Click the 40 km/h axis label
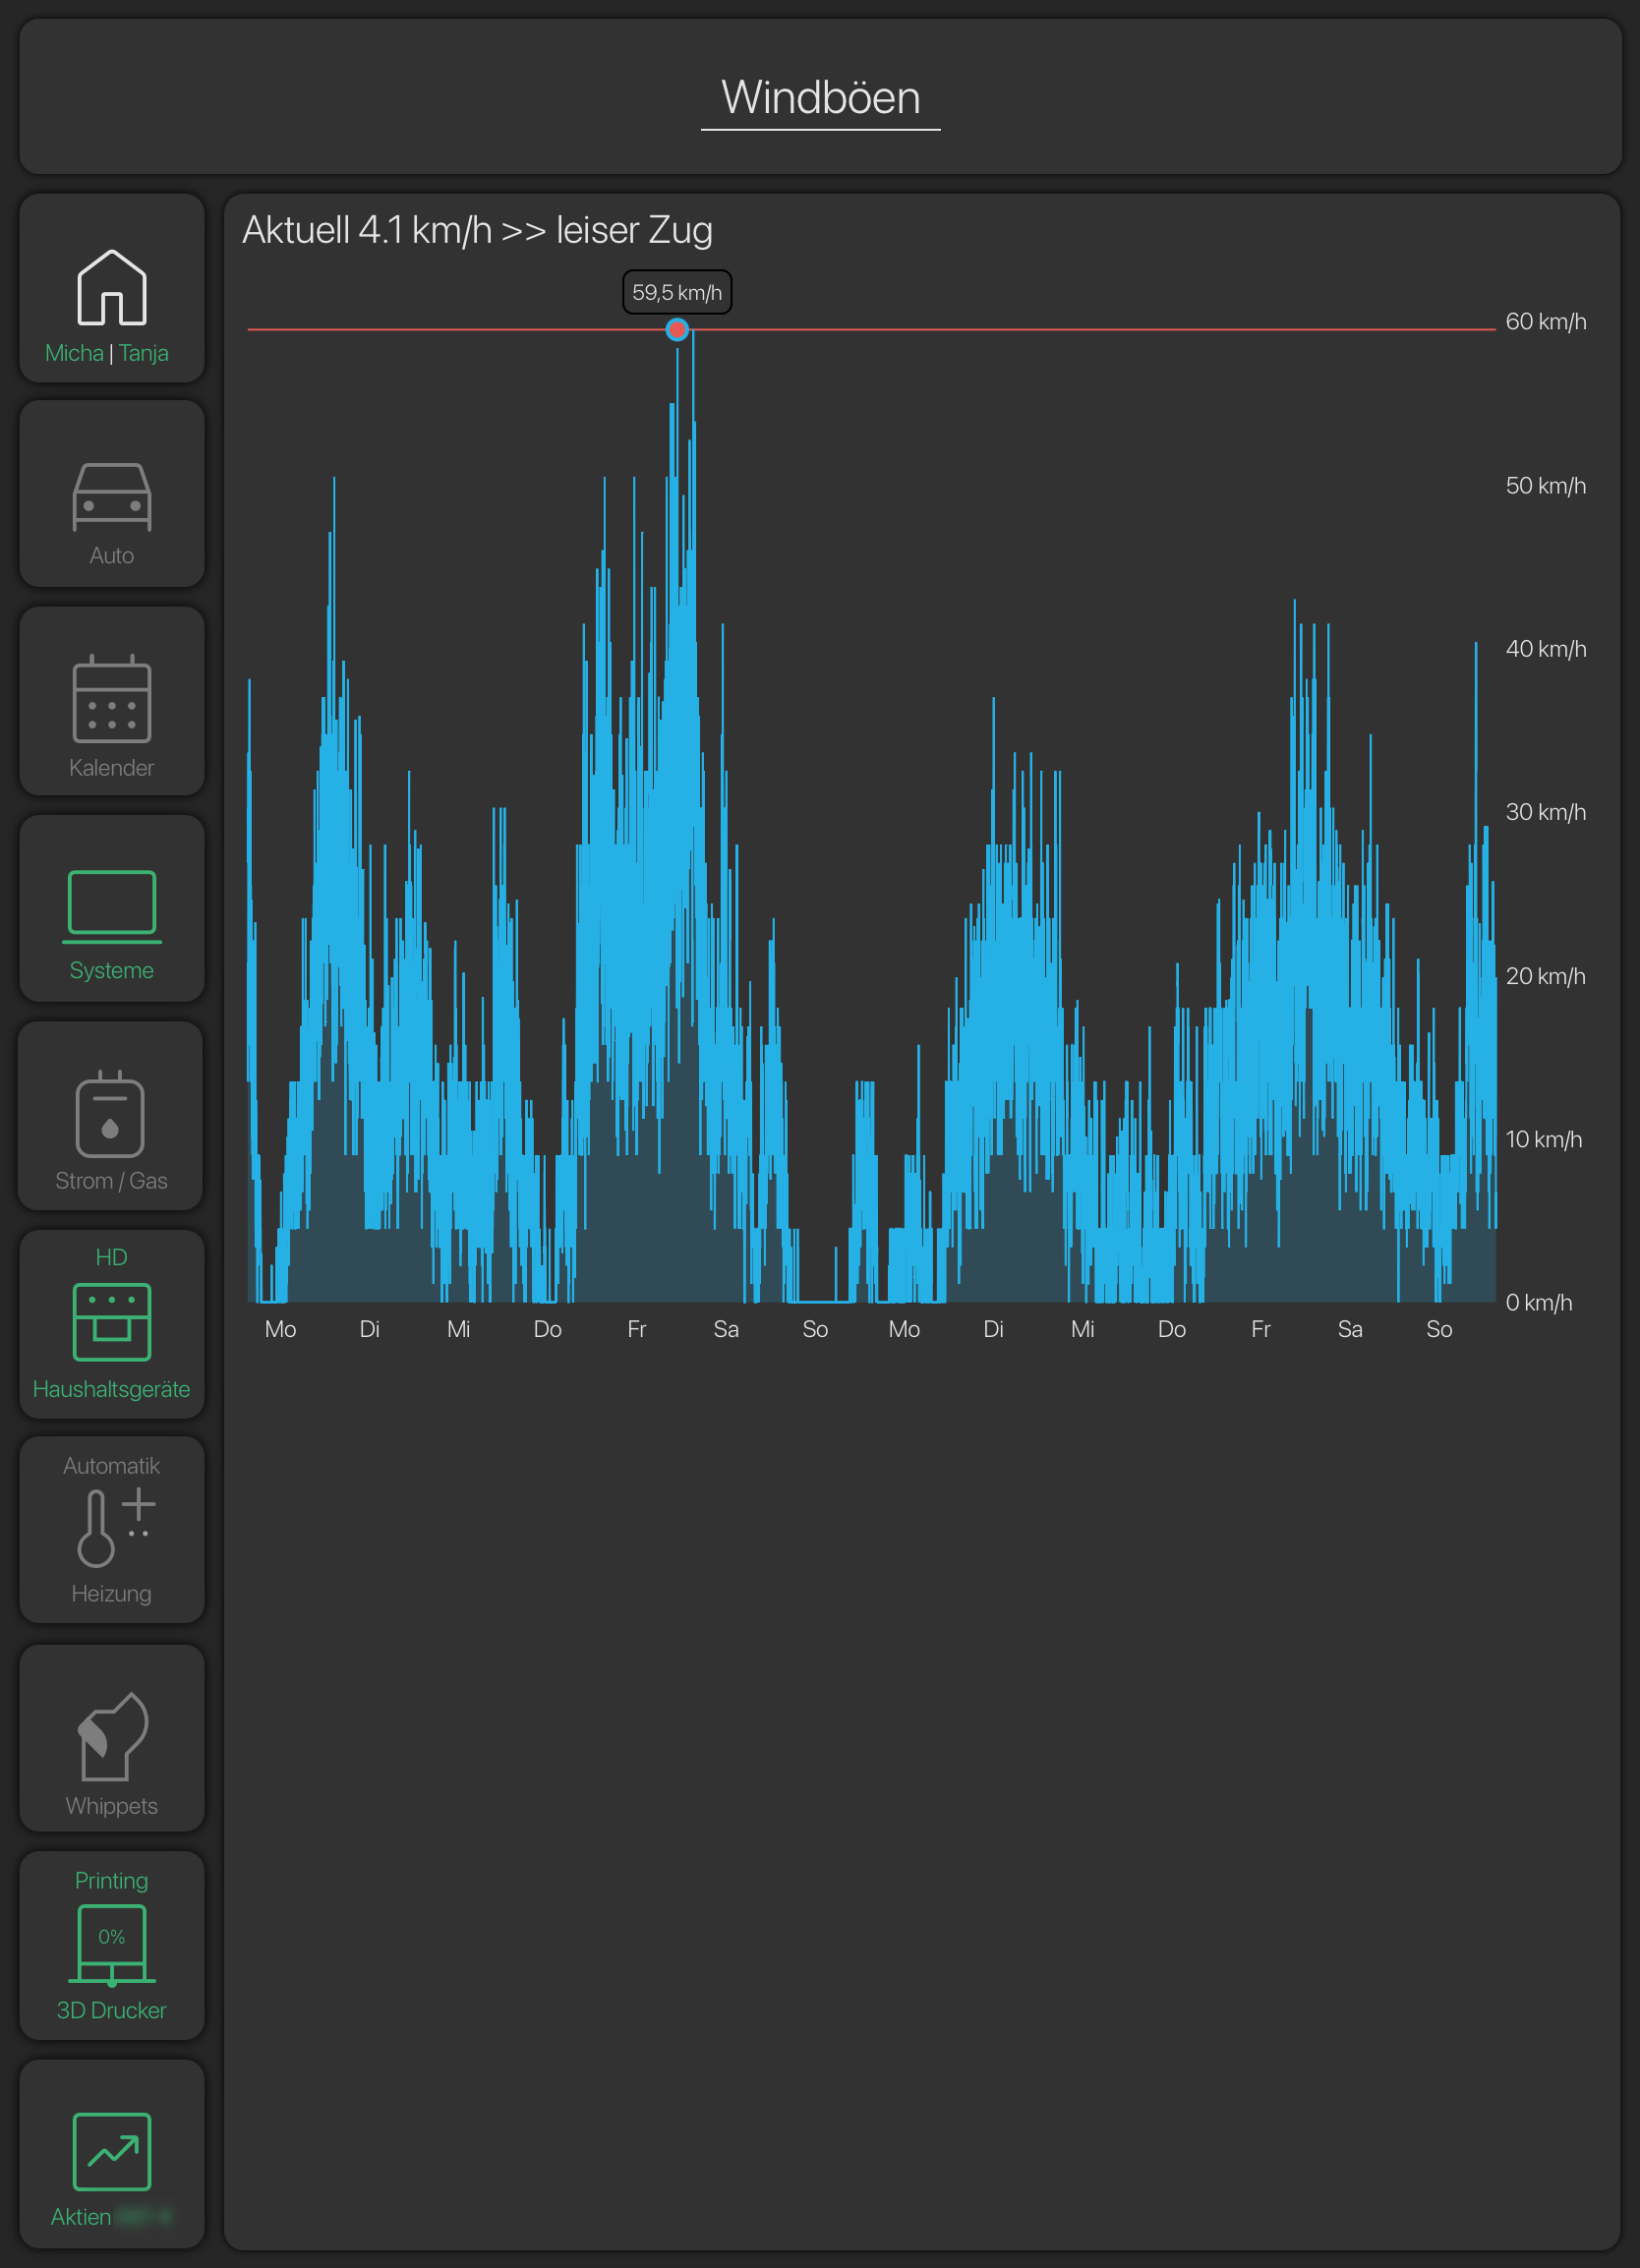1640x2268 pixels. click(1546, 649)
